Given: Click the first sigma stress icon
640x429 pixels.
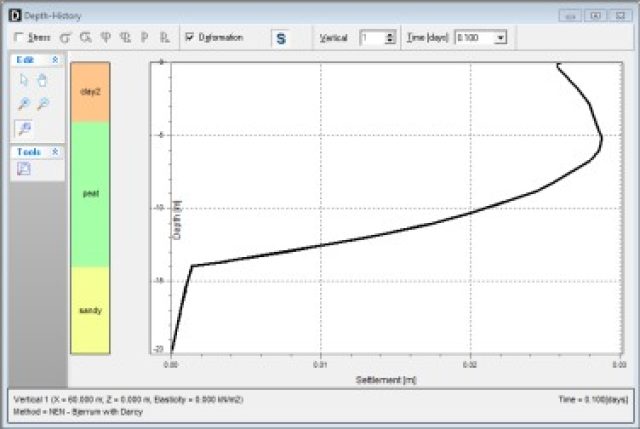Looking at the screenshot, I should click(x=67, y=38).
